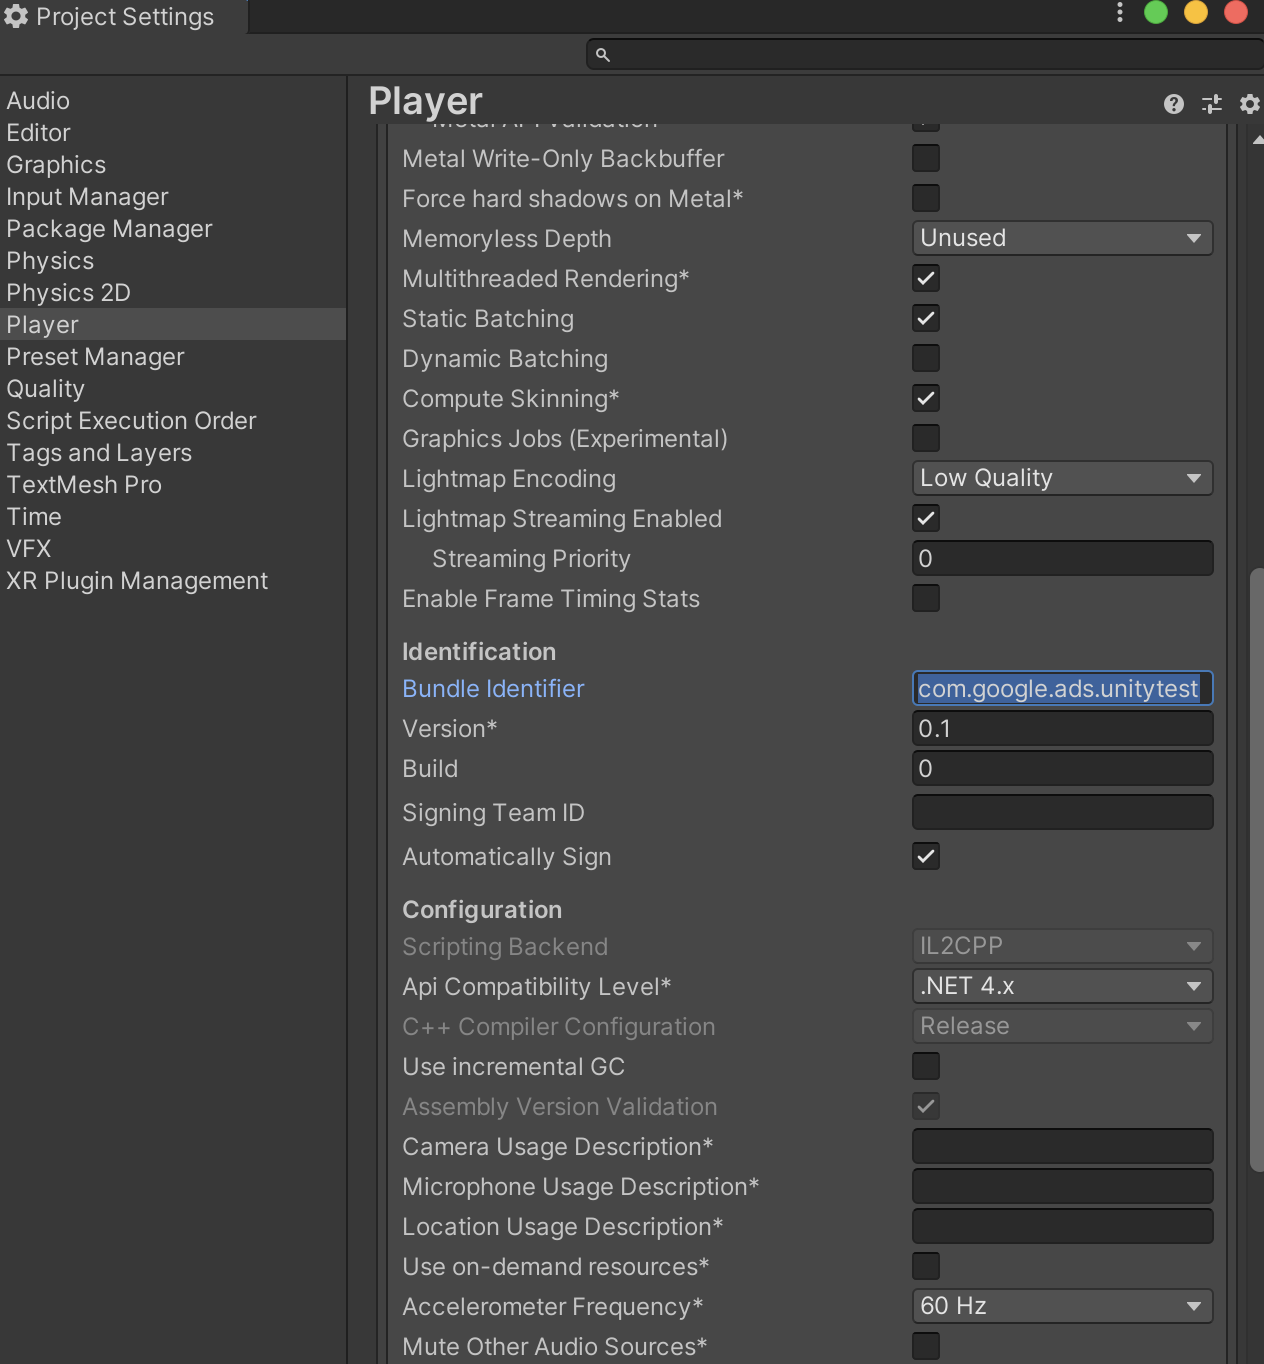Image resolution: width=1264 pixels, height=1364 pixels.
Task: Enable the Dynamic Batching checkbox
Action: tap(926, 358)
